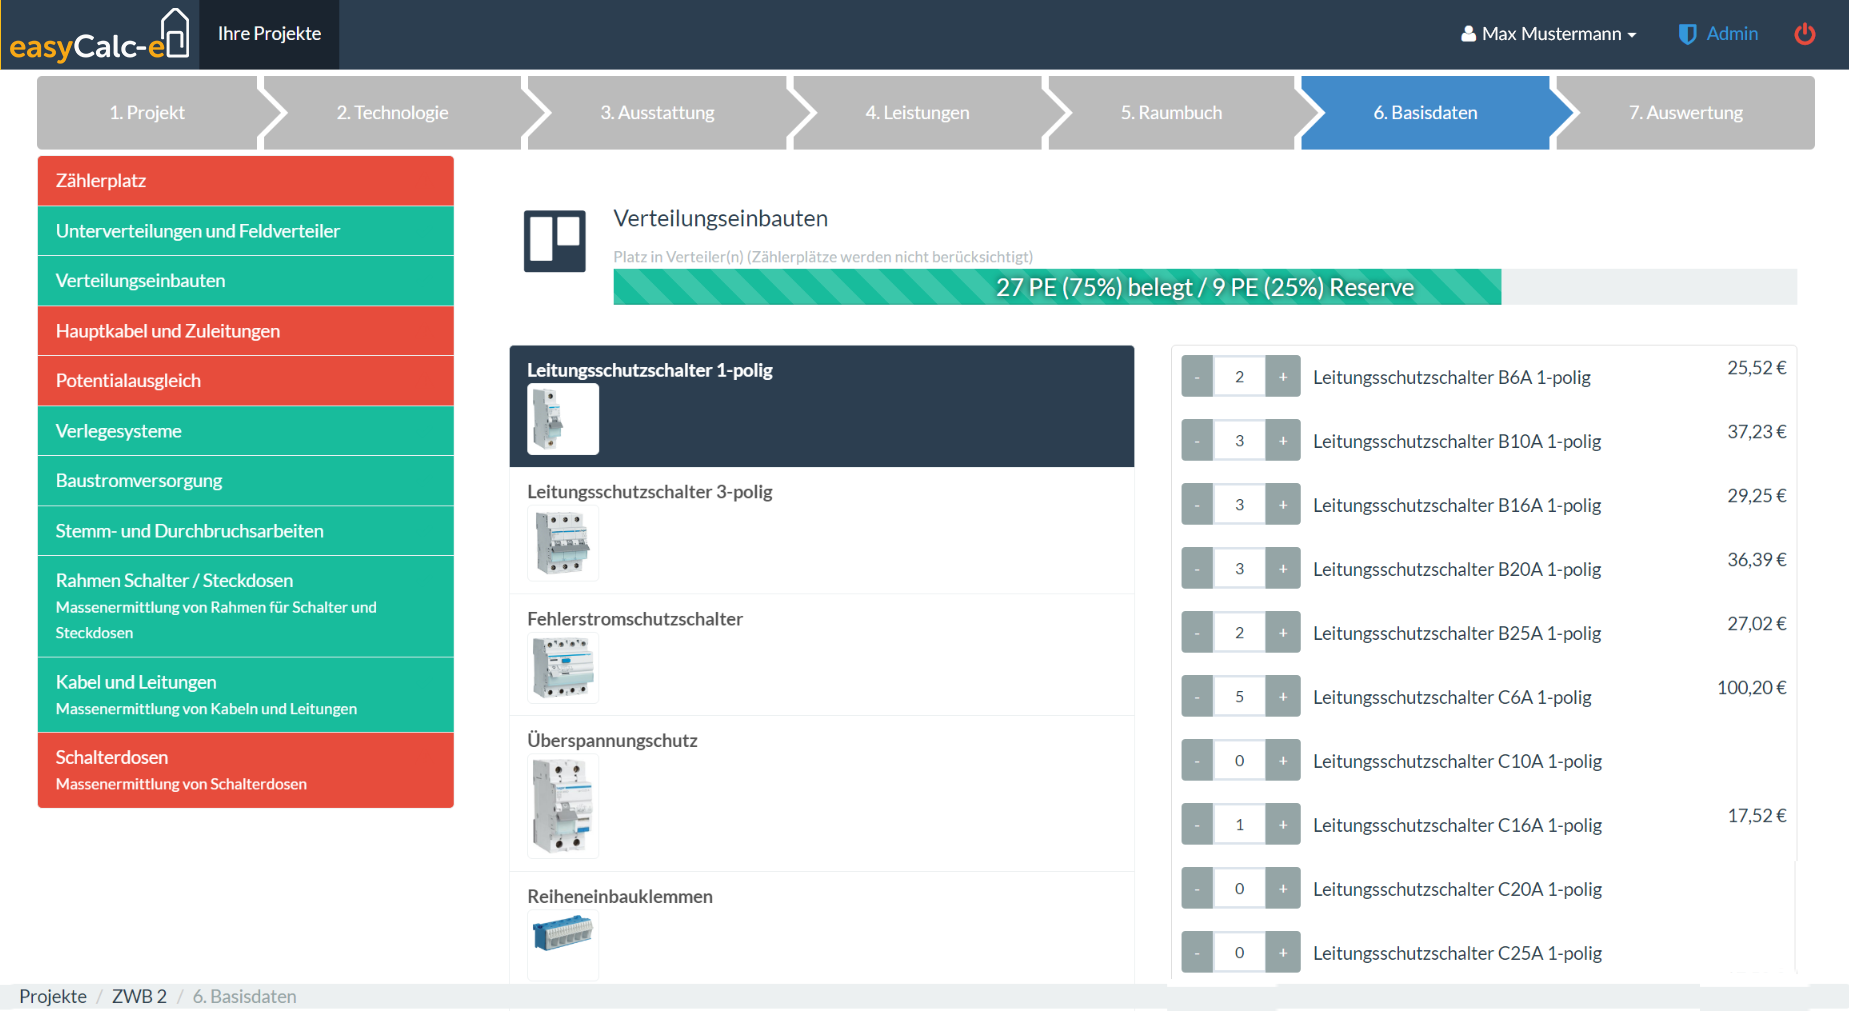
Task: Click the easyCalc-e house logo
Action: click(x=99, y=35)
